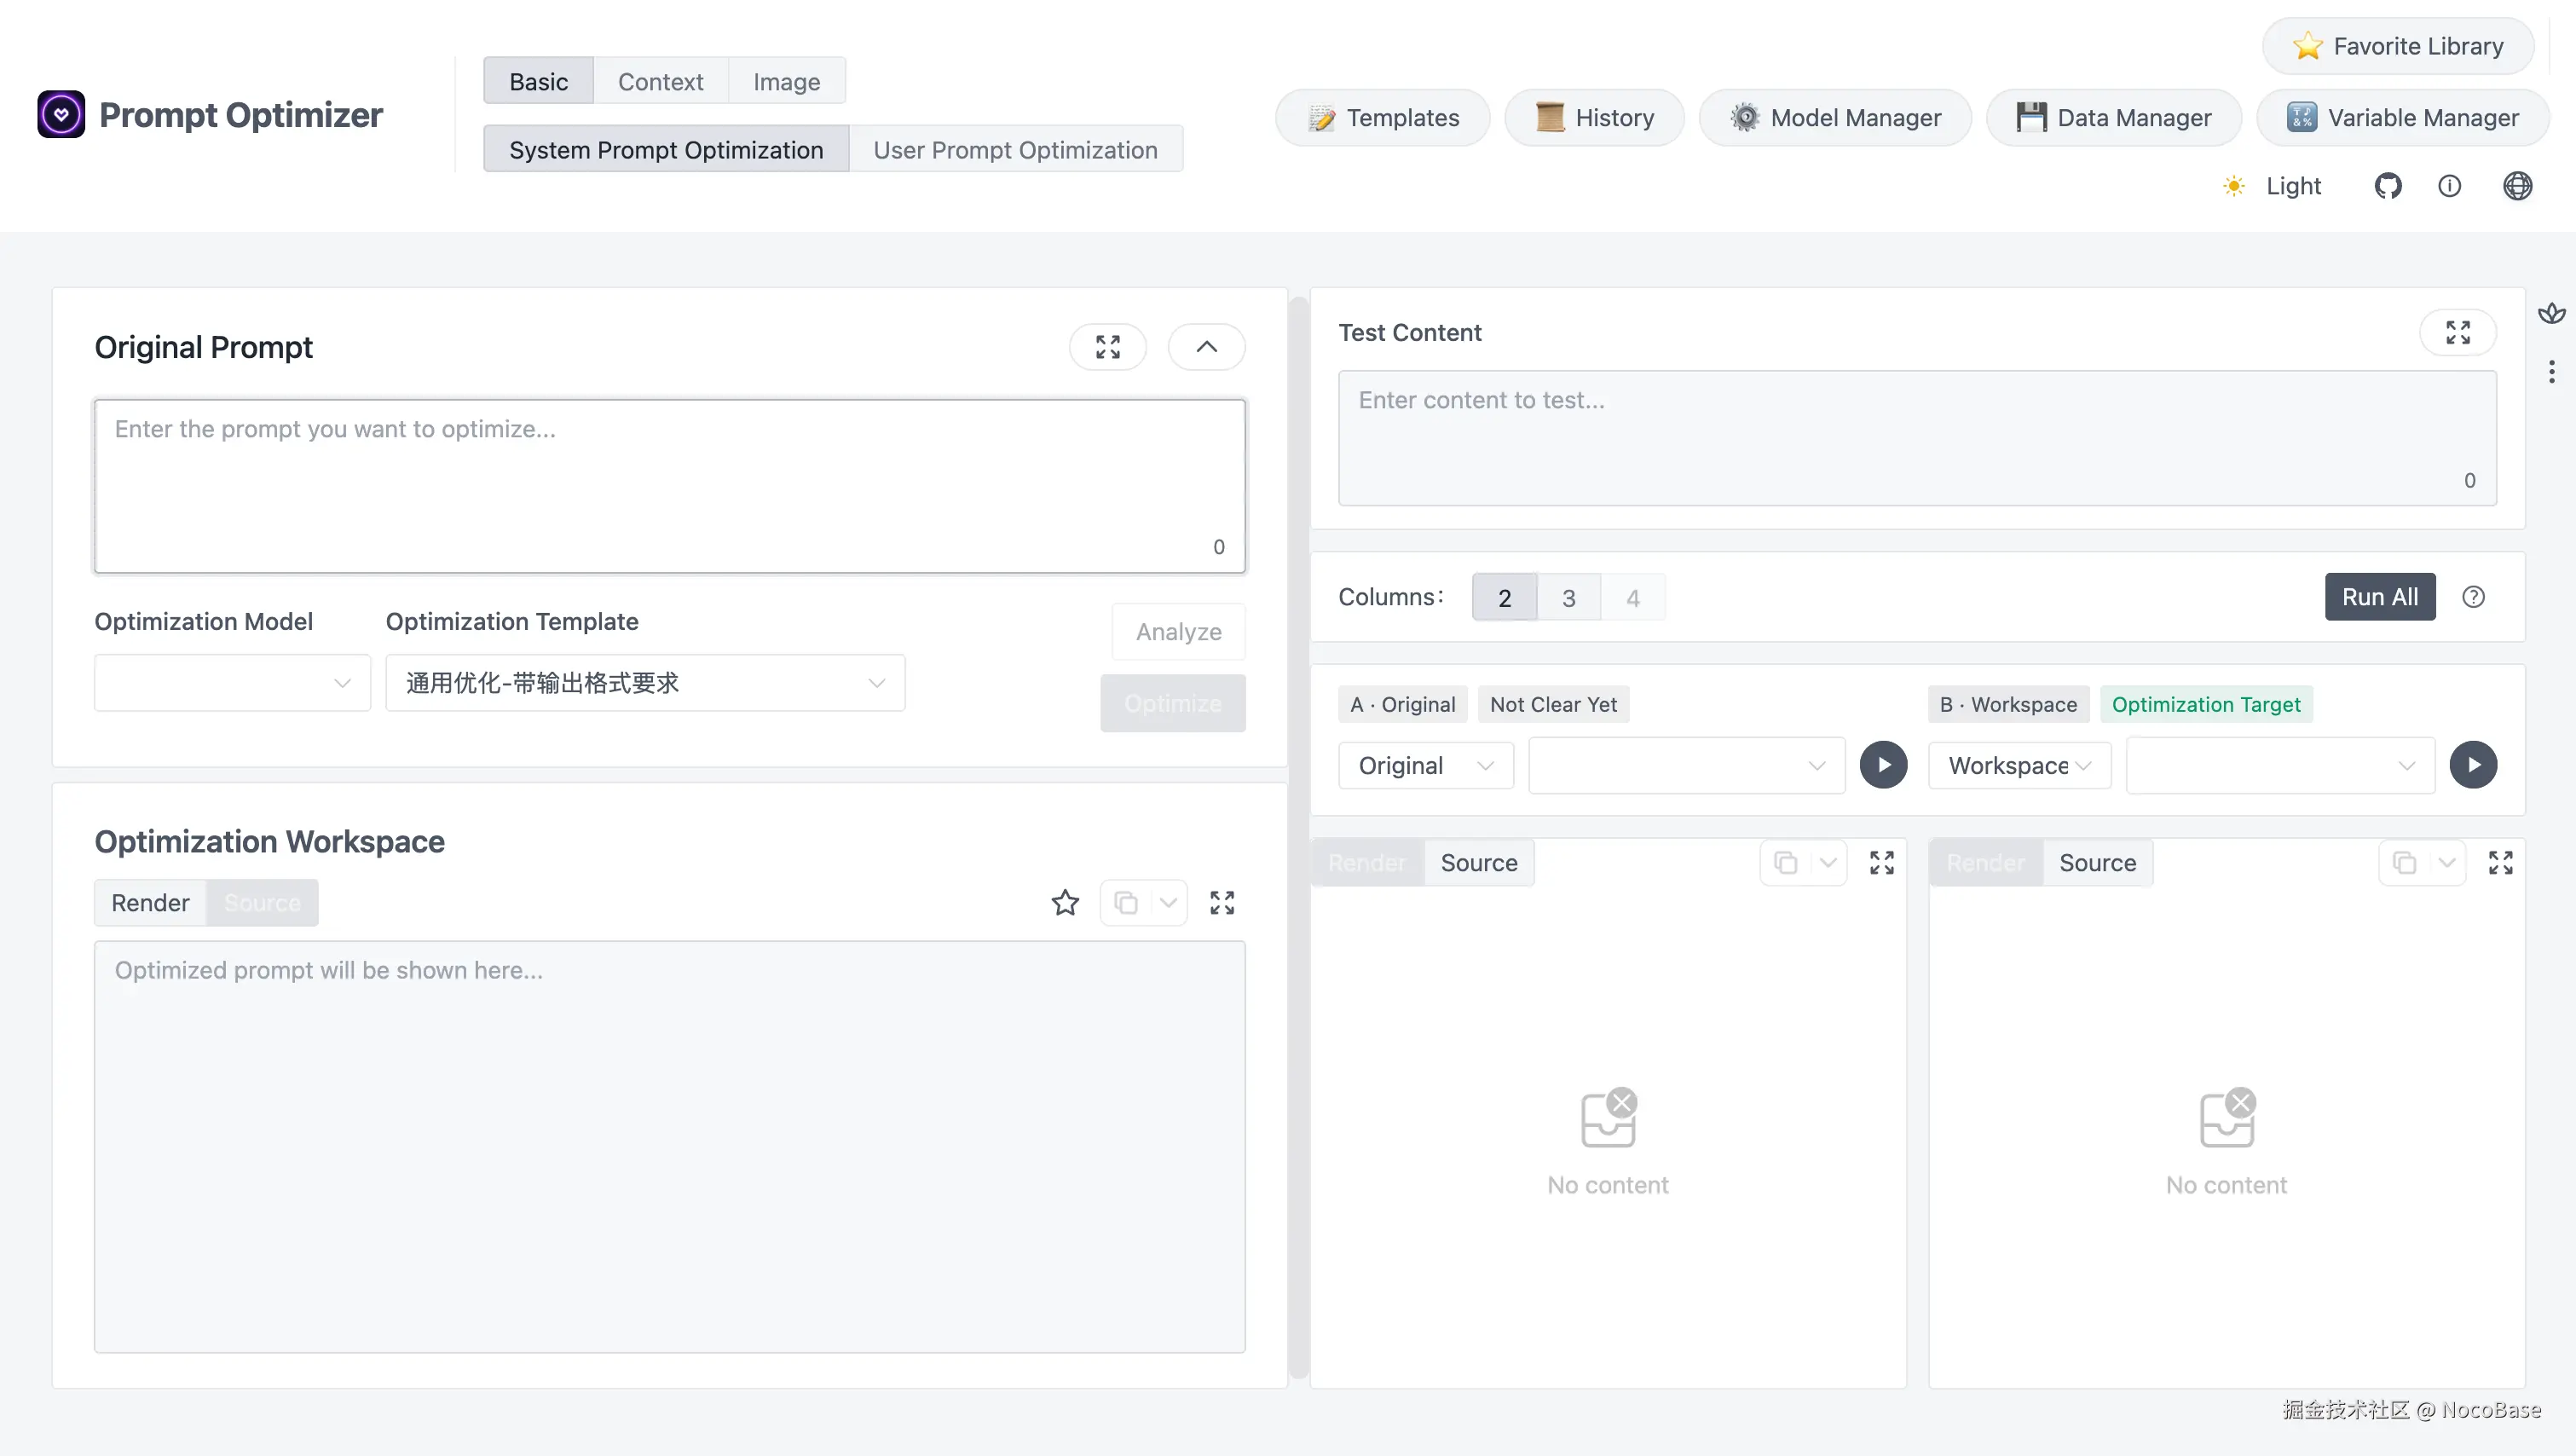Click the Run All help question icon
The width and height of the screenshot is (2576, 1456).
(2473, 597)
